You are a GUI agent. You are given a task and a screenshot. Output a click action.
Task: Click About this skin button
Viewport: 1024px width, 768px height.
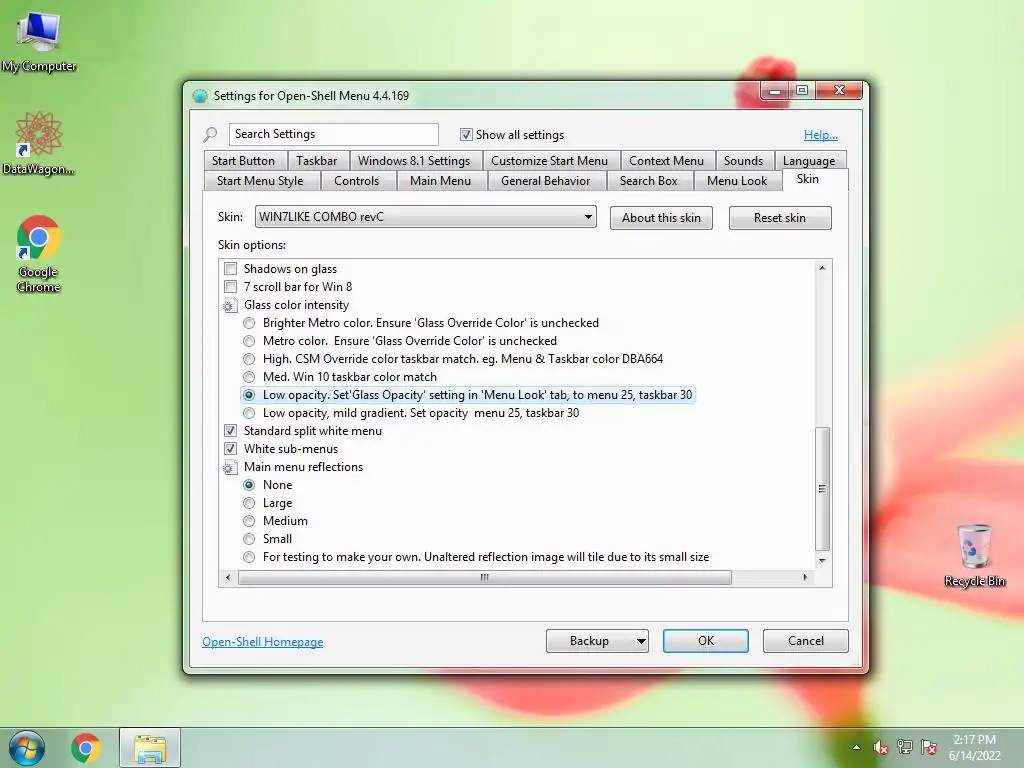(661, 218)
